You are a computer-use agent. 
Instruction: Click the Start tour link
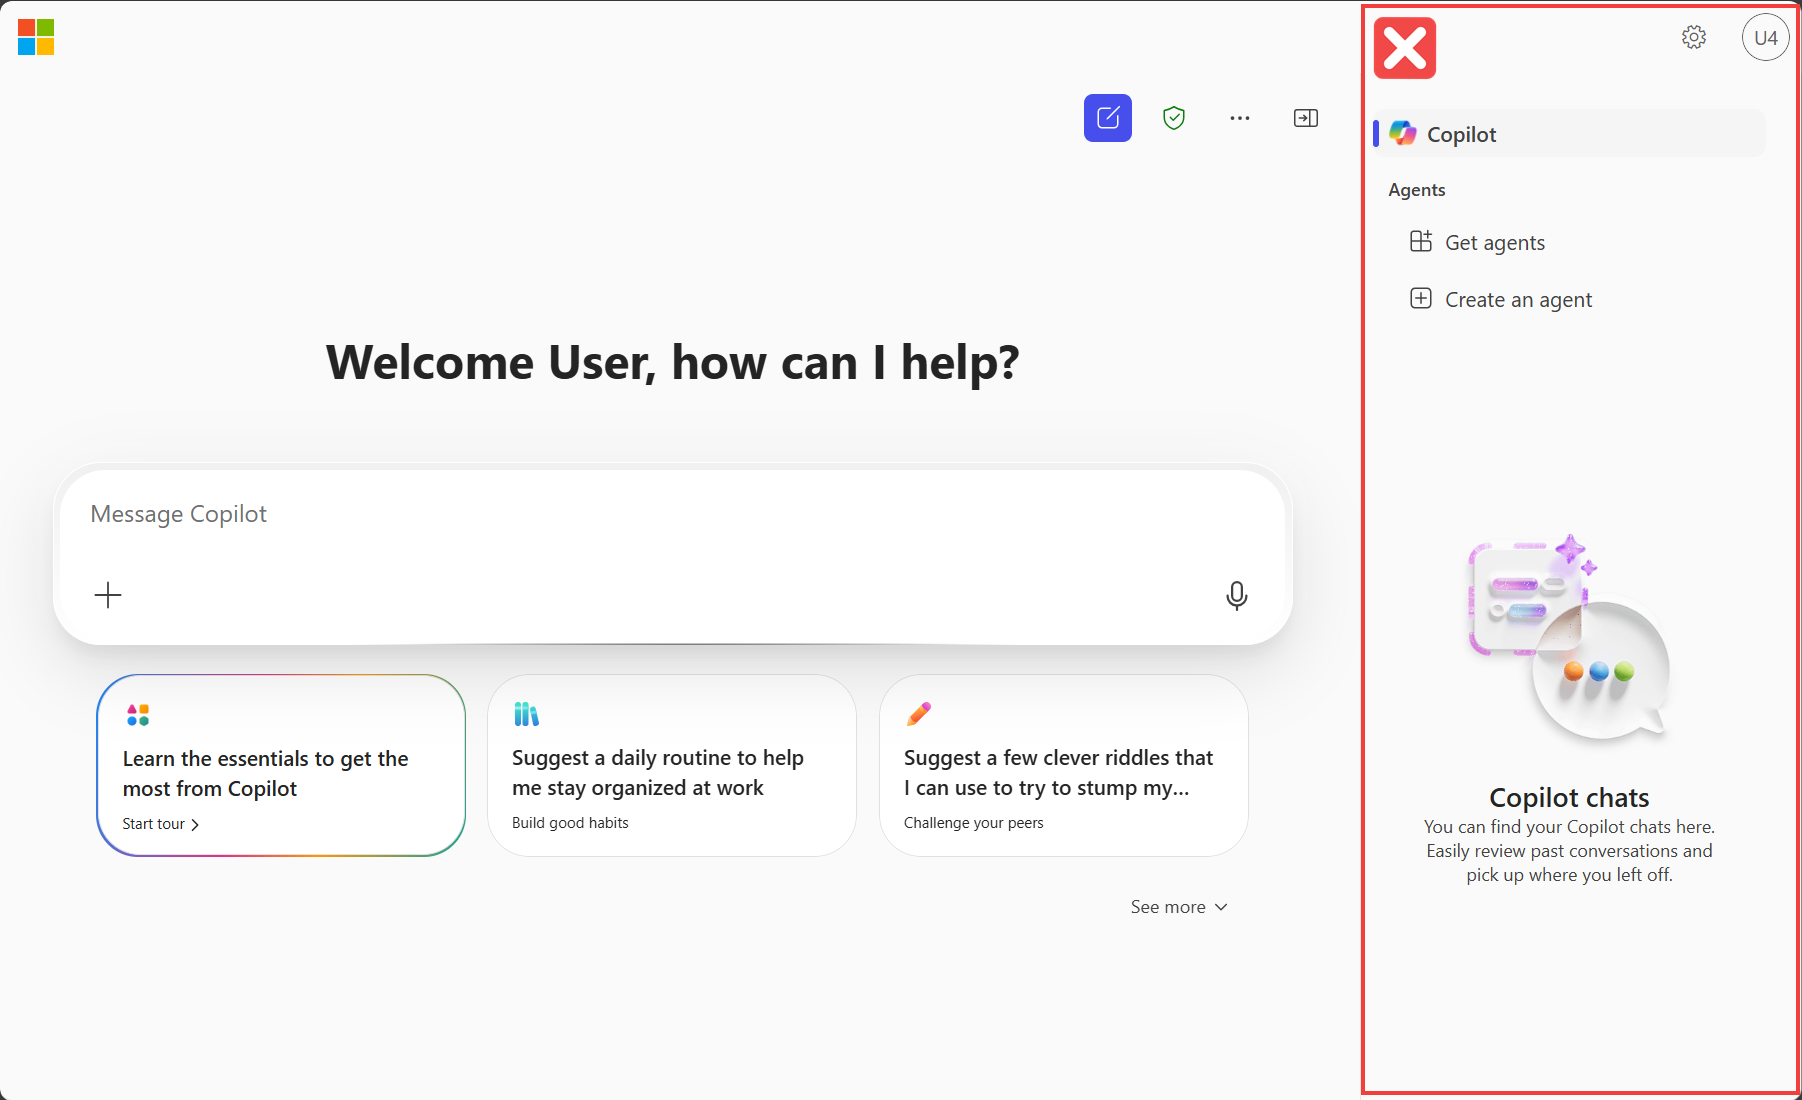click(x=160, y=824)
